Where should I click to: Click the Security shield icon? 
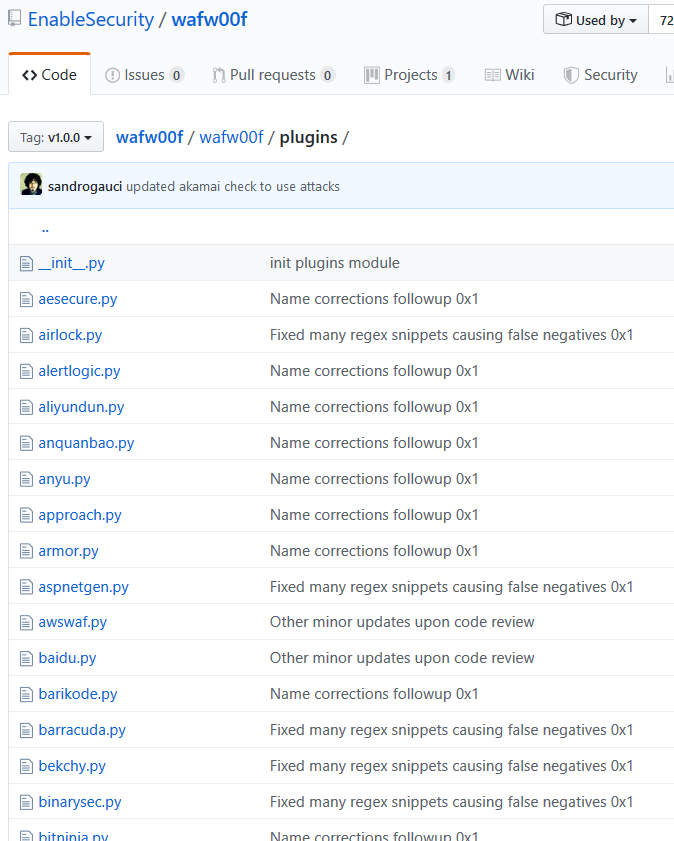pyautogui.click(x=571, y=75)
